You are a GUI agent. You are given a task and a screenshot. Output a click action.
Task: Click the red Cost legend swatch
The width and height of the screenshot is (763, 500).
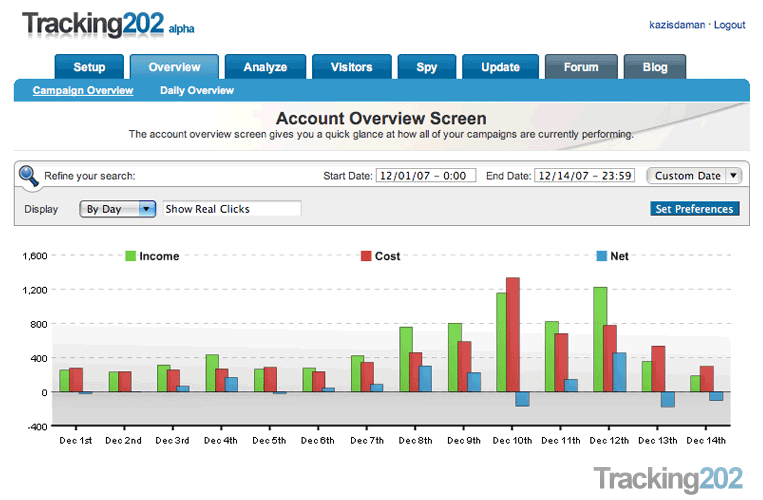(366, 256)
